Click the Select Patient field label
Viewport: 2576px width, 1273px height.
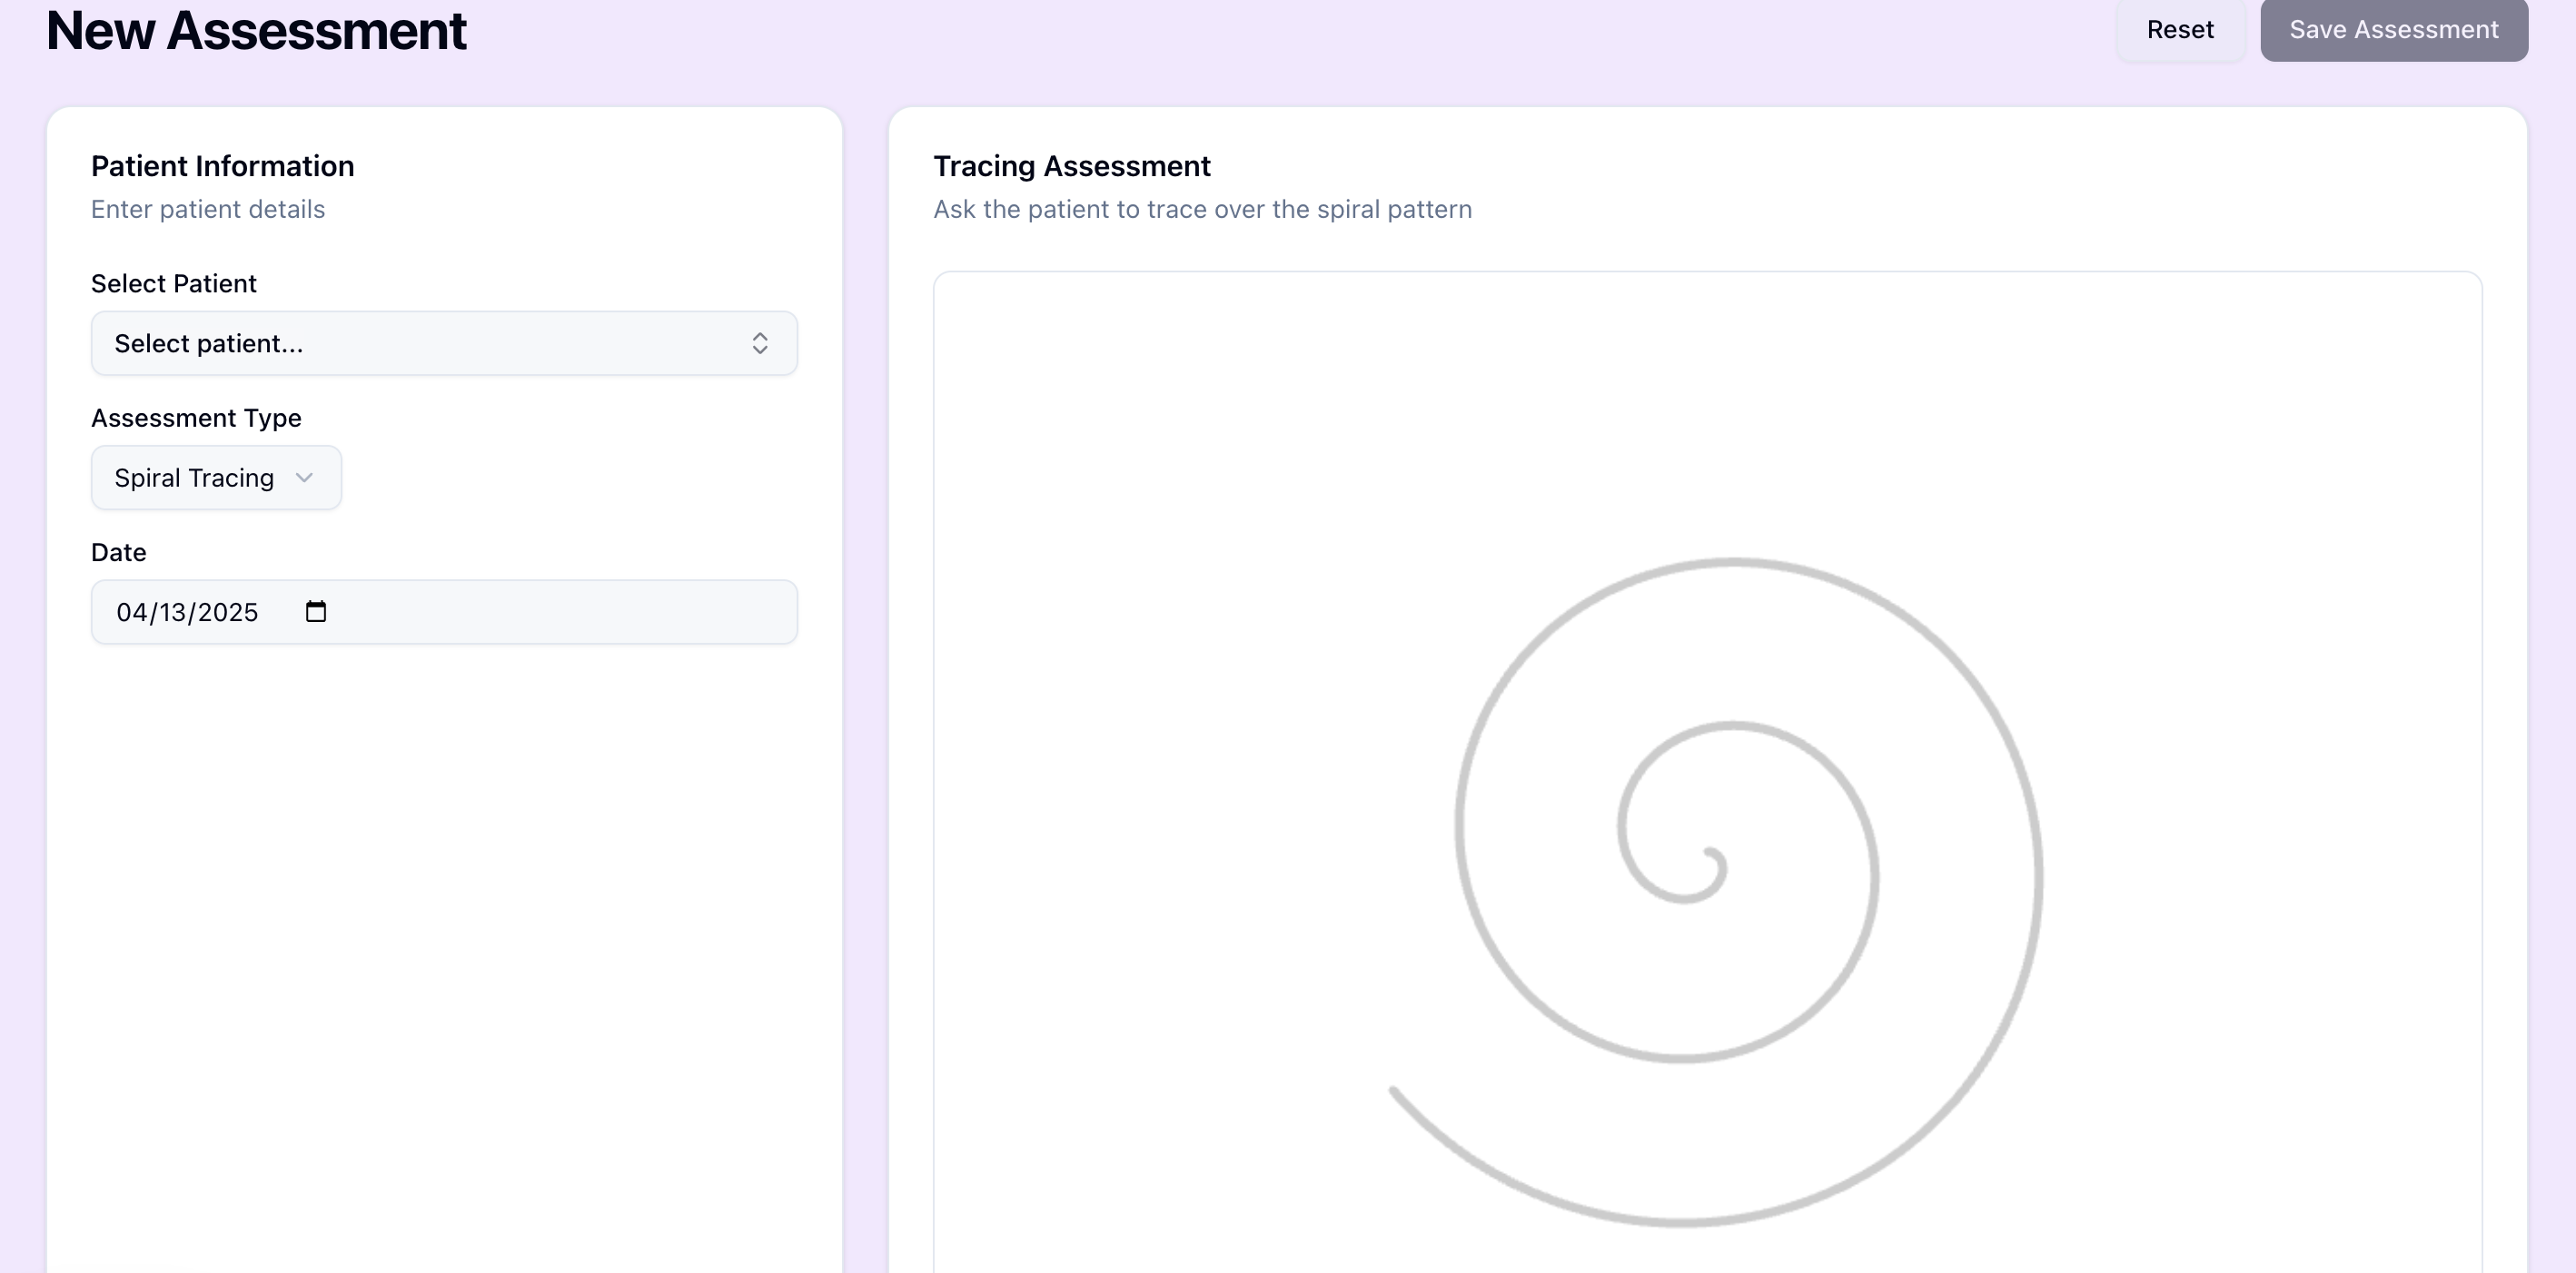coord(174,284)
